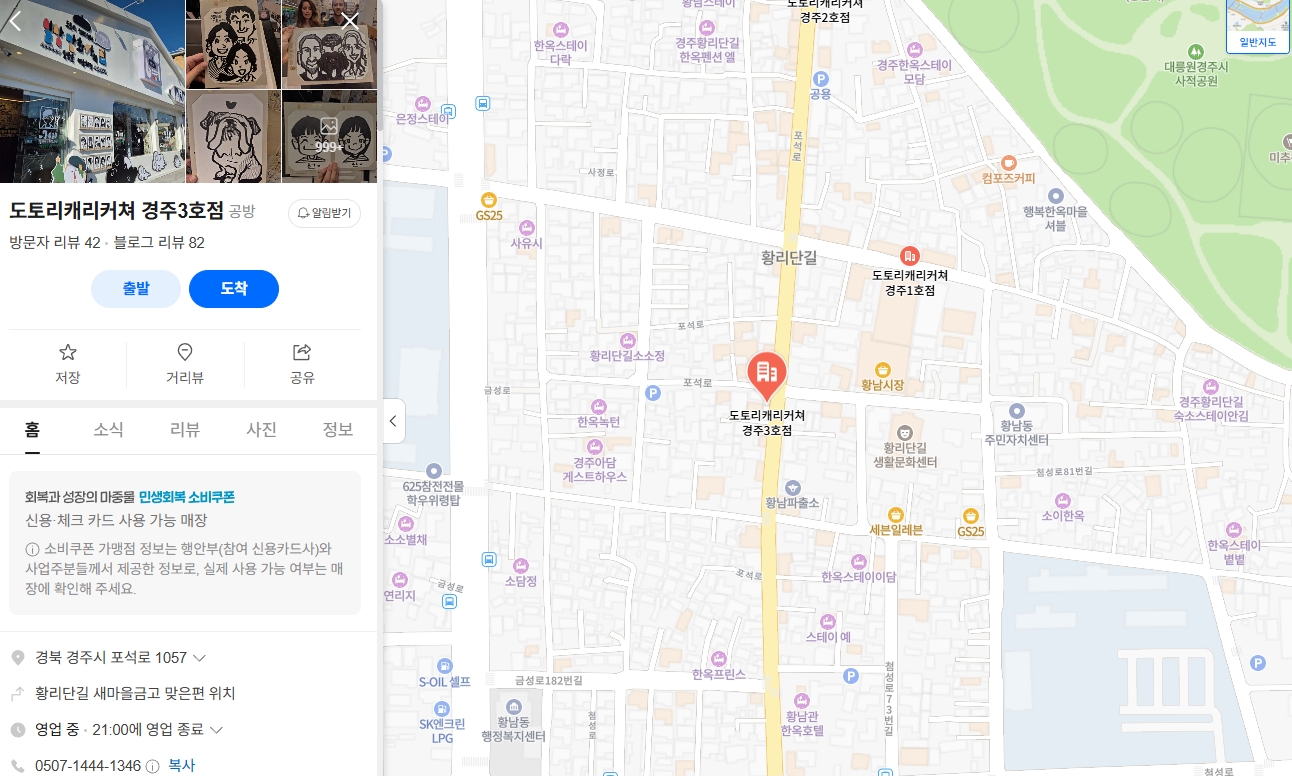Open 방문자 리뷰 42 reviews

55,243
